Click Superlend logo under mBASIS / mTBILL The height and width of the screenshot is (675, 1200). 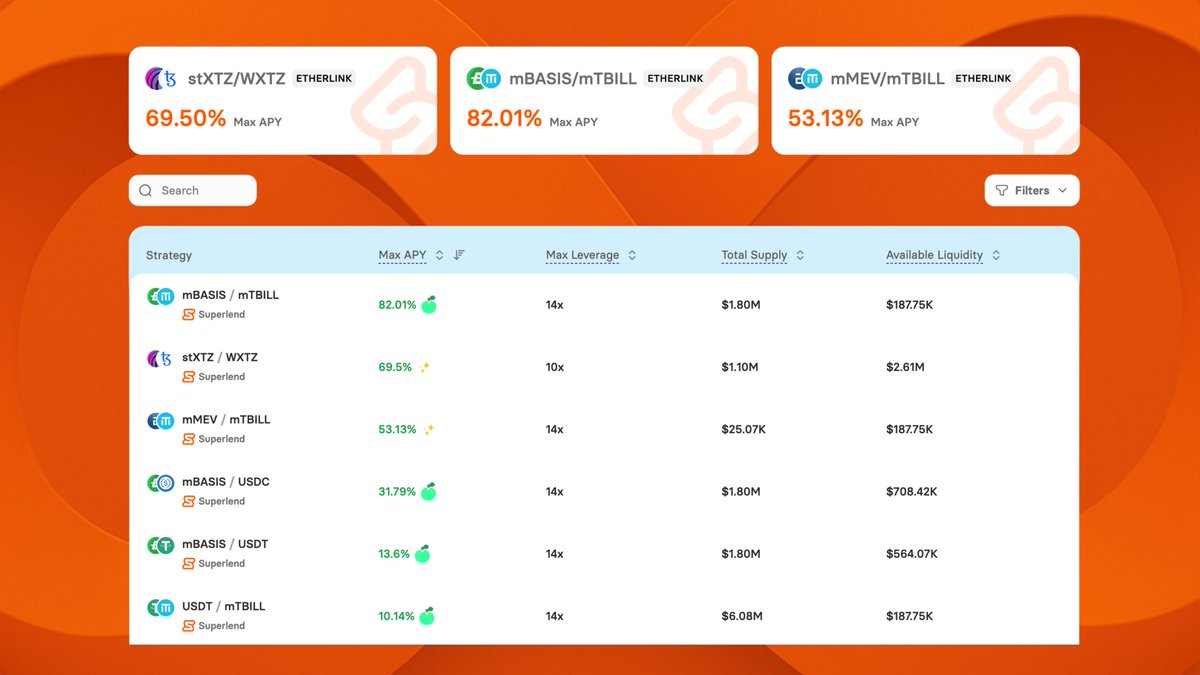click(188, 315)
